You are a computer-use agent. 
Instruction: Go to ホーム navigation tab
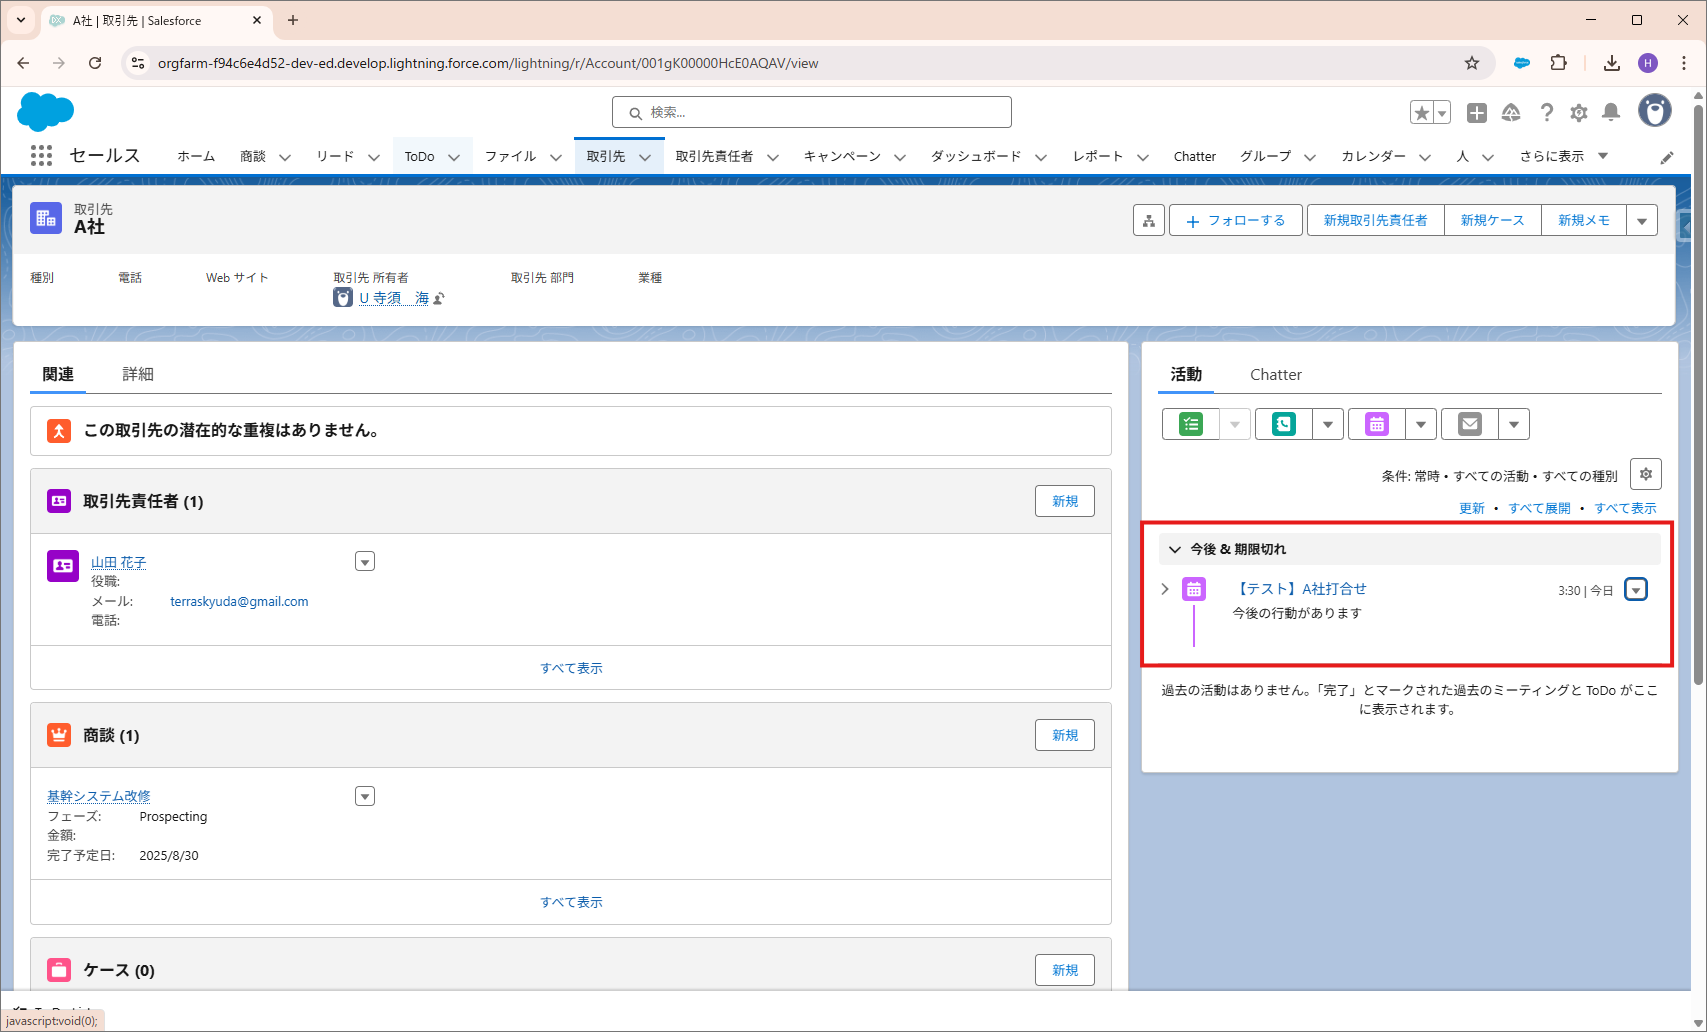[196, 156]
